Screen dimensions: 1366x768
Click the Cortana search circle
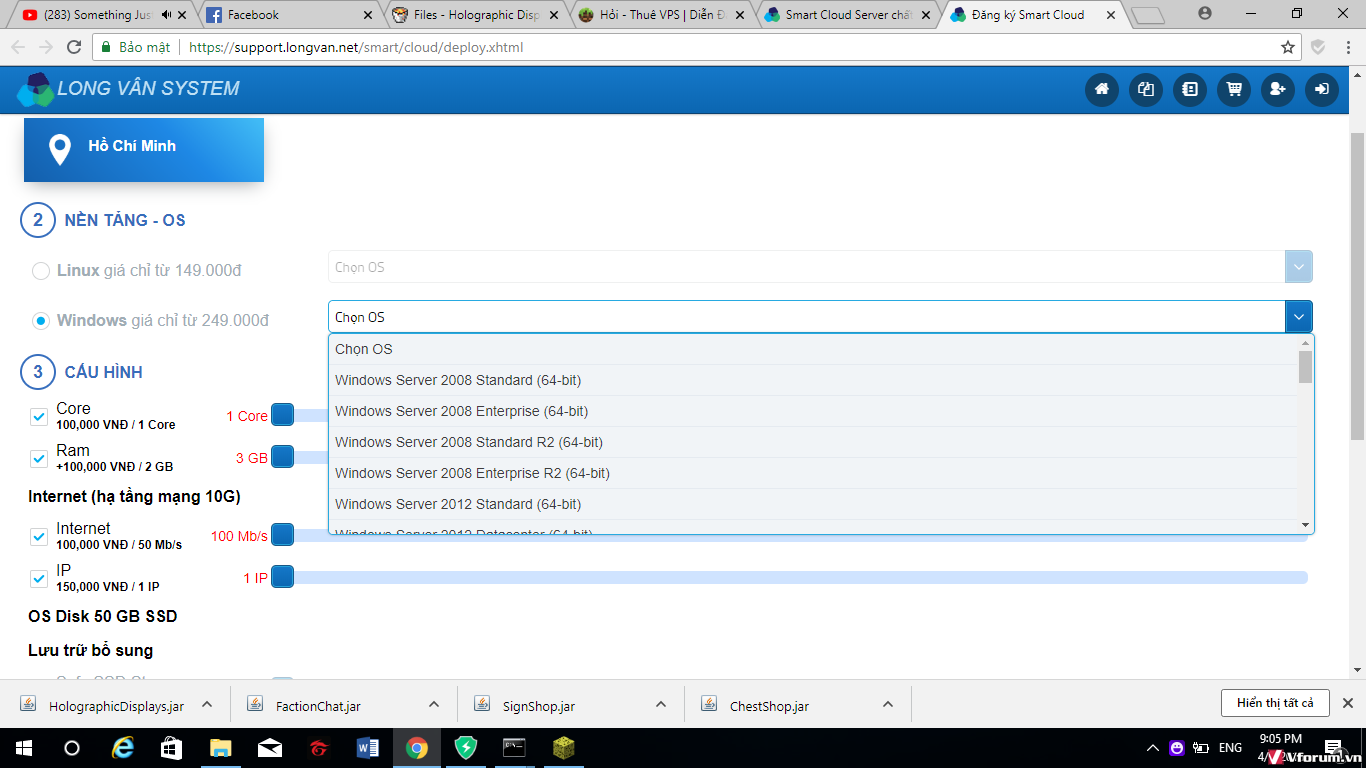pos(72,748)
